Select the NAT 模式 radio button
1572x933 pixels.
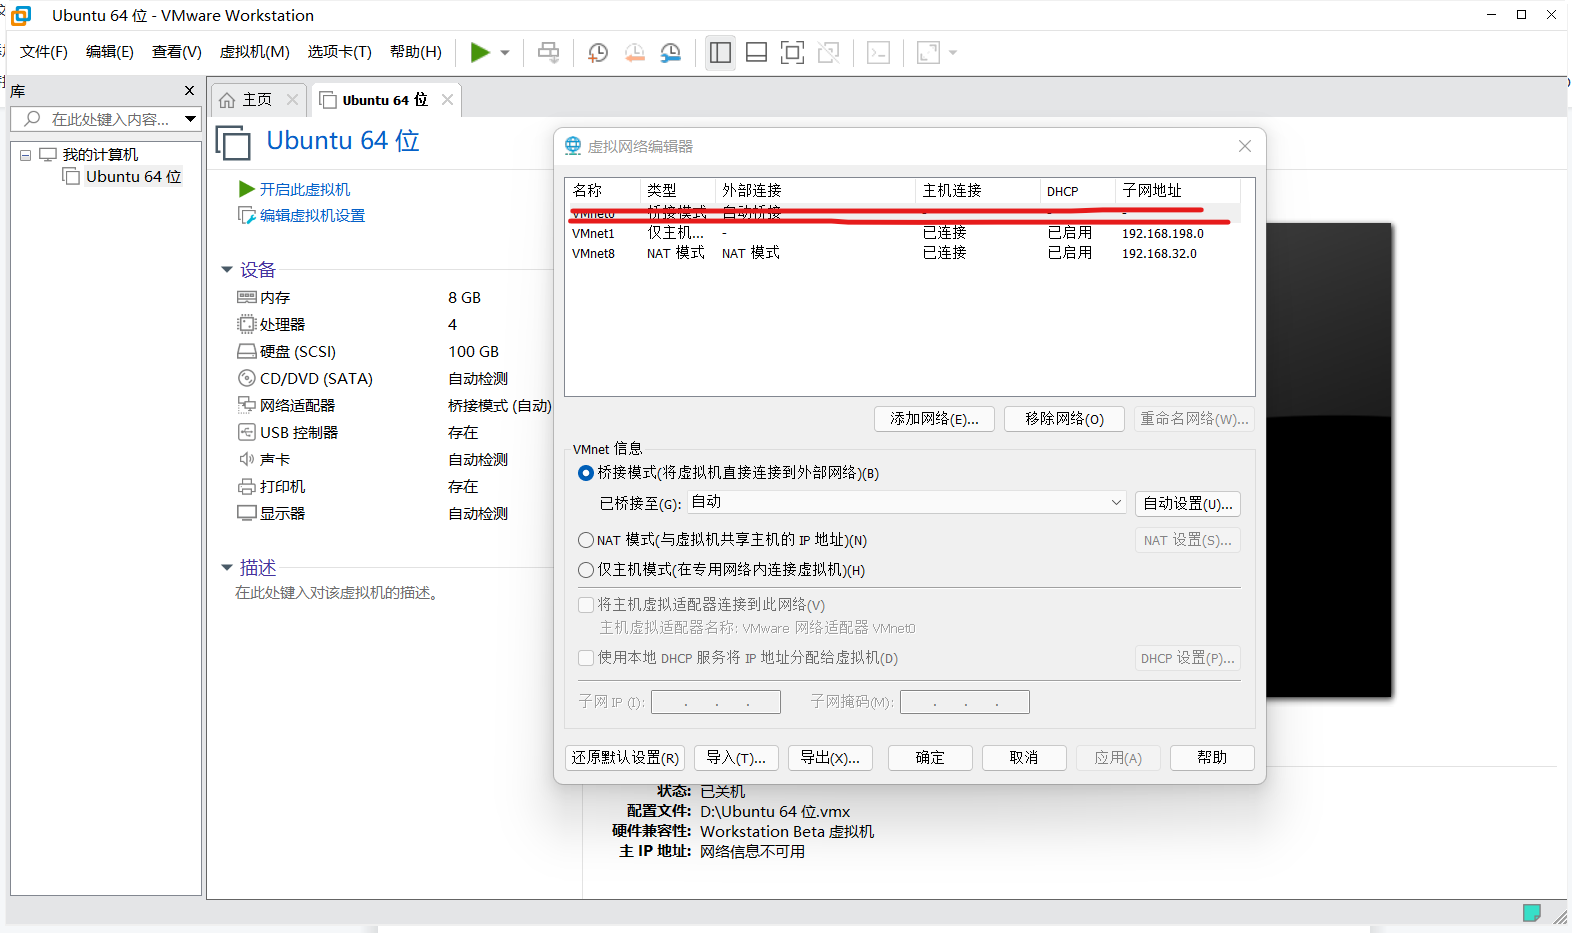point(586,540)
